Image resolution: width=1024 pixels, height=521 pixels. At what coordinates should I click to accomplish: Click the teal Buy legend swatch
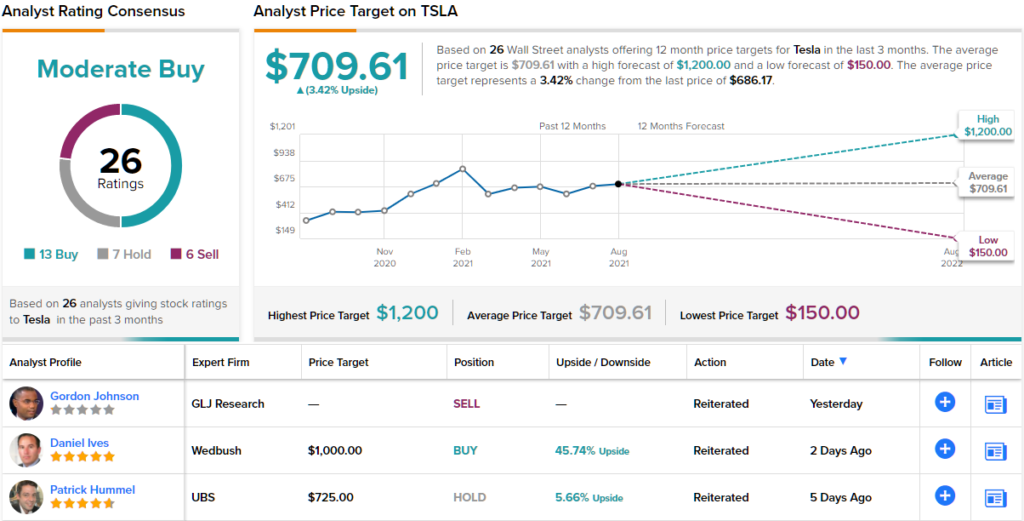pyautogui.click(x=30, y=255)
